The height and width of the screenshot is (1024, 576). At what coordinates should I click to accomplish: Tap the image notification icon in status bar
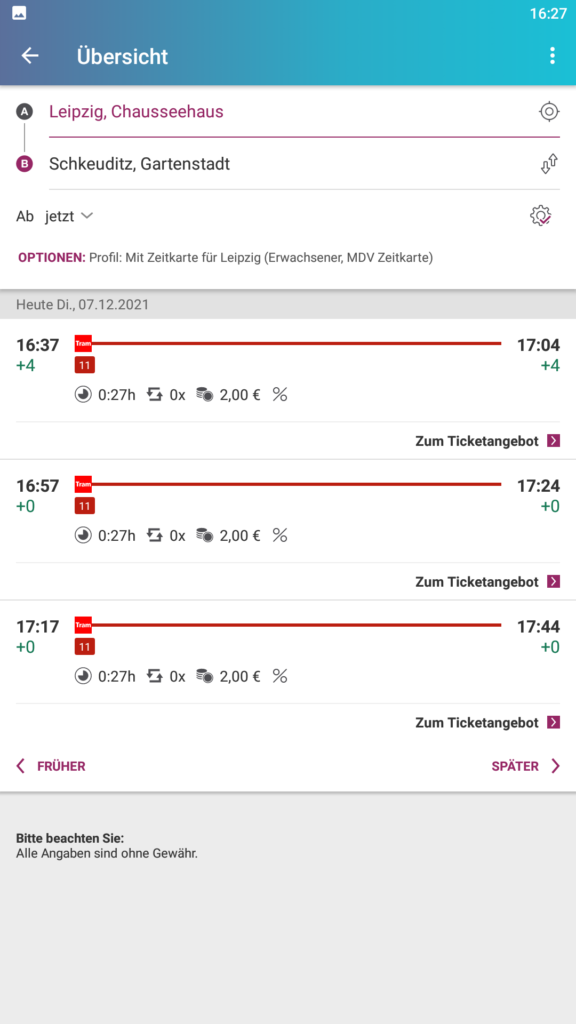(20, 13)
